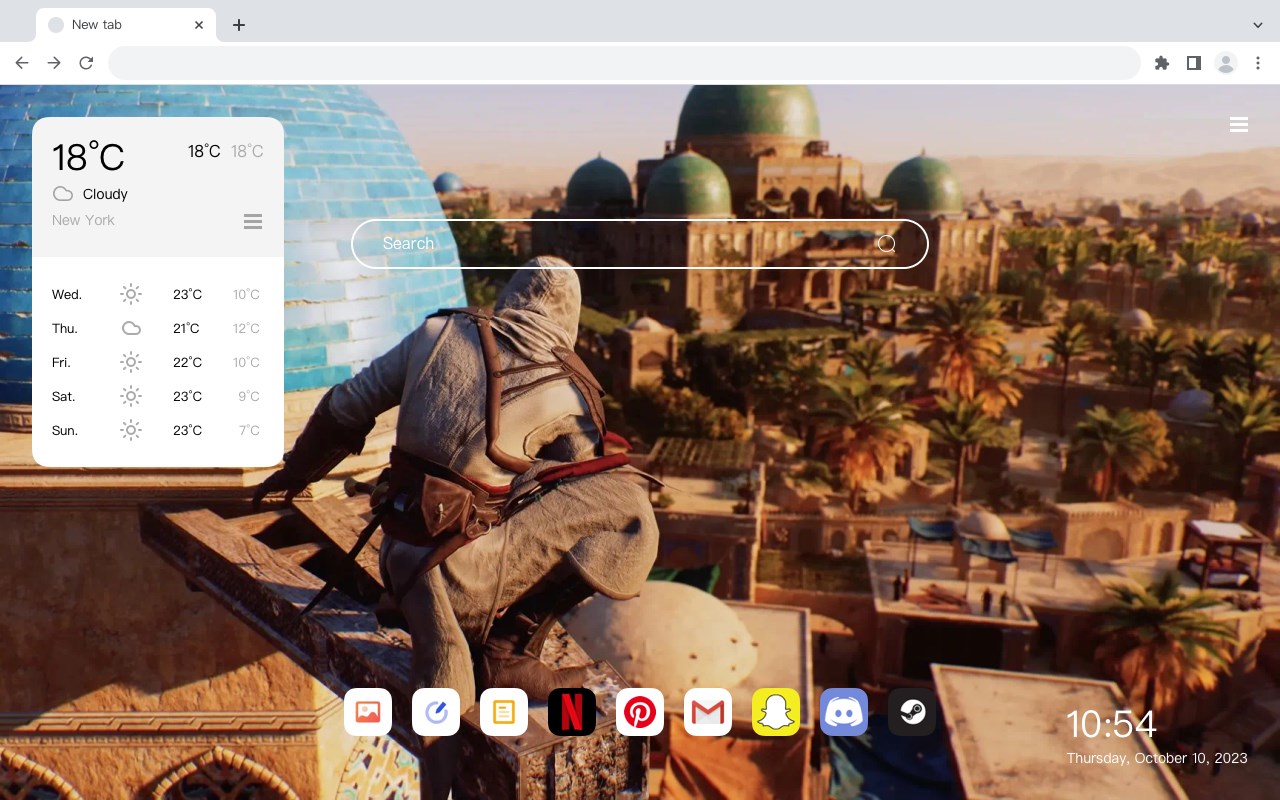Open the browser three-dot menu
This screenshot has width=1280, height=800.
1258,63
